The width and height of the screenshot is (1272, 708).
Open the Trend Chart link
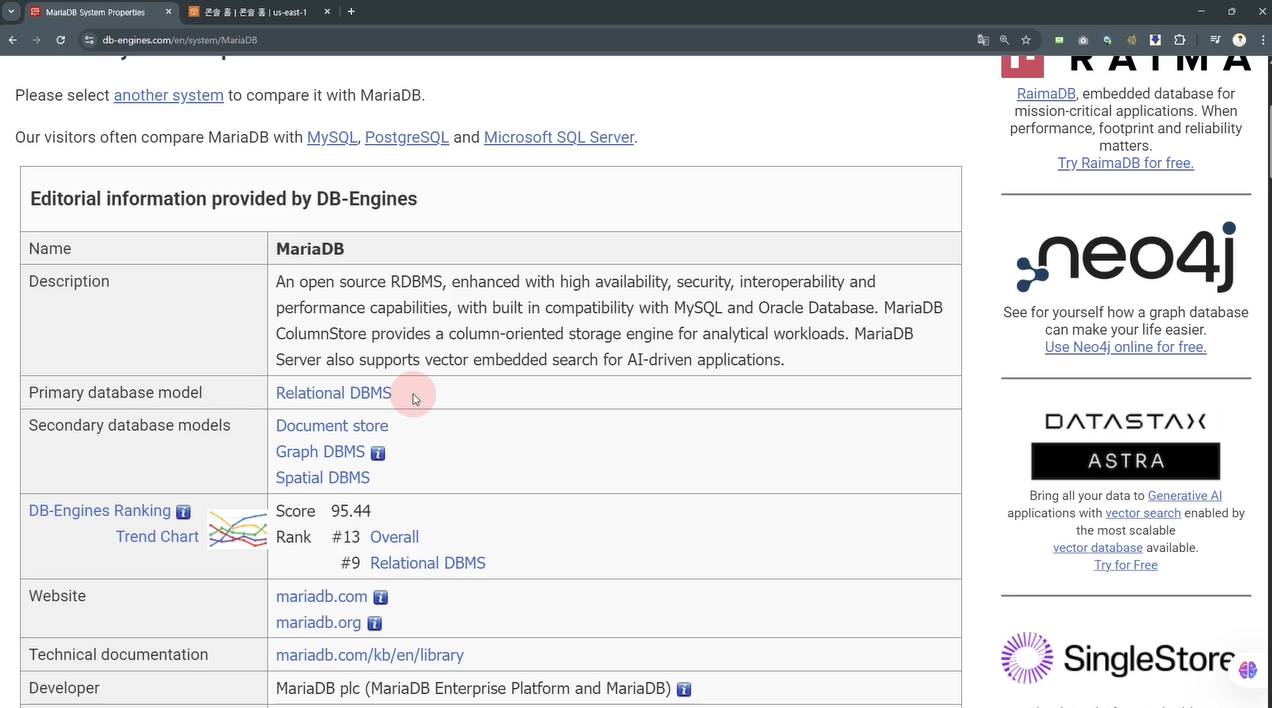(x=157, y=537)
